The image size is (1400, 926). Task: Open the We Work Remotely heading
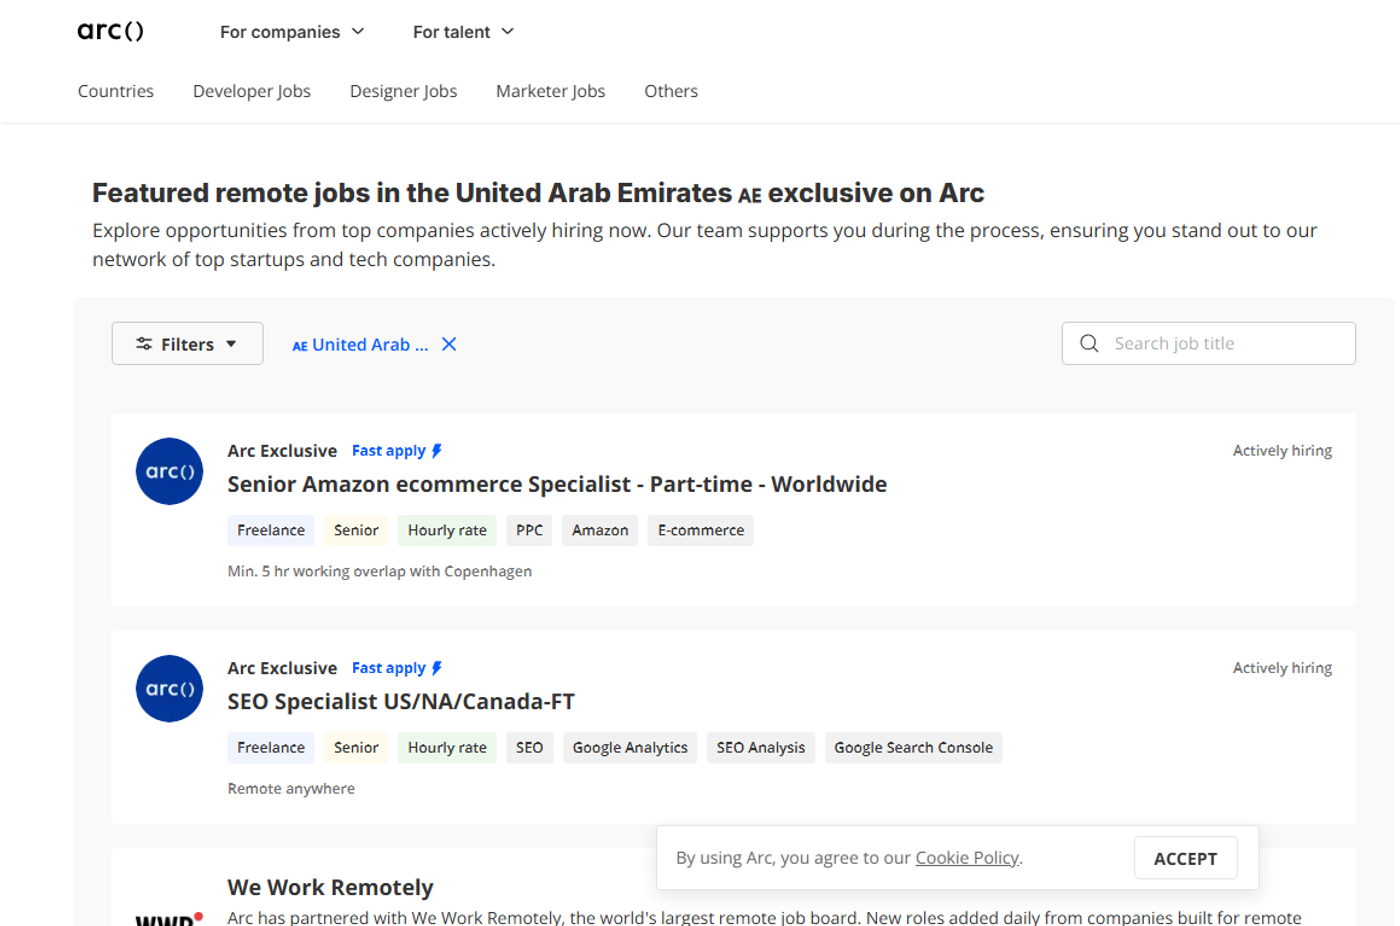click(x=330, y=887)
